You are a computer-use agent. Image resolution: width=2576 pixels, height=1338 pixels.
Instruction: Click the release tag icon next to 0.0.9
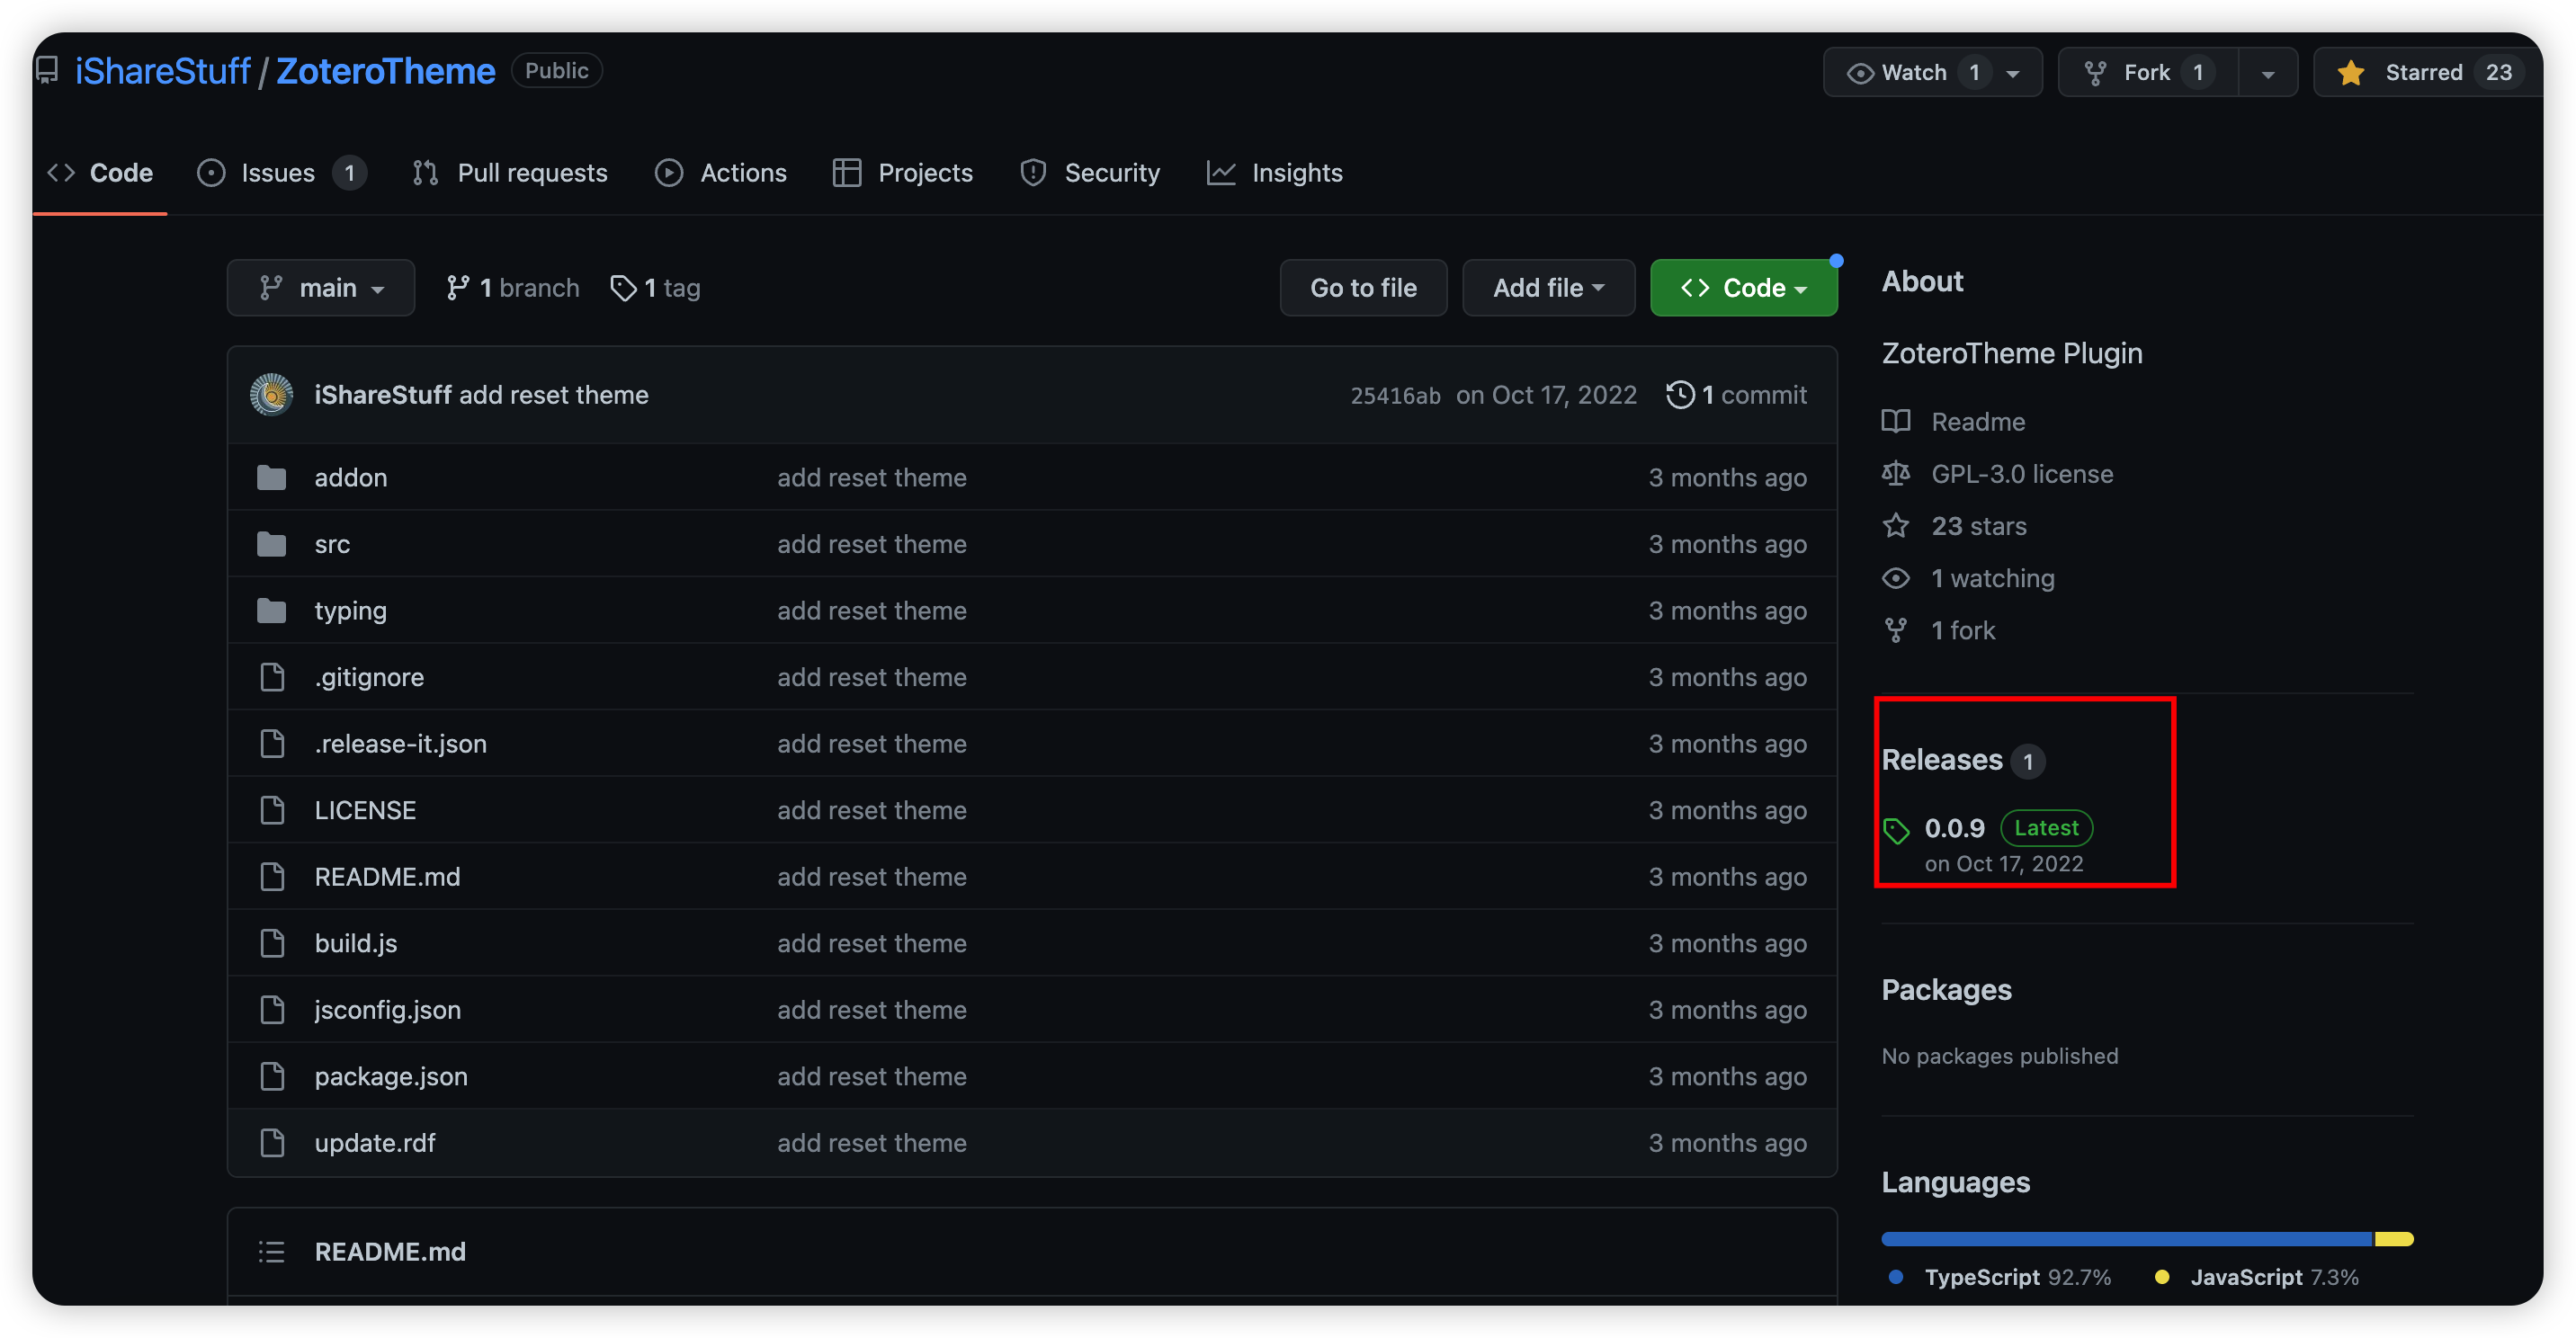[x=1896, y=830]
